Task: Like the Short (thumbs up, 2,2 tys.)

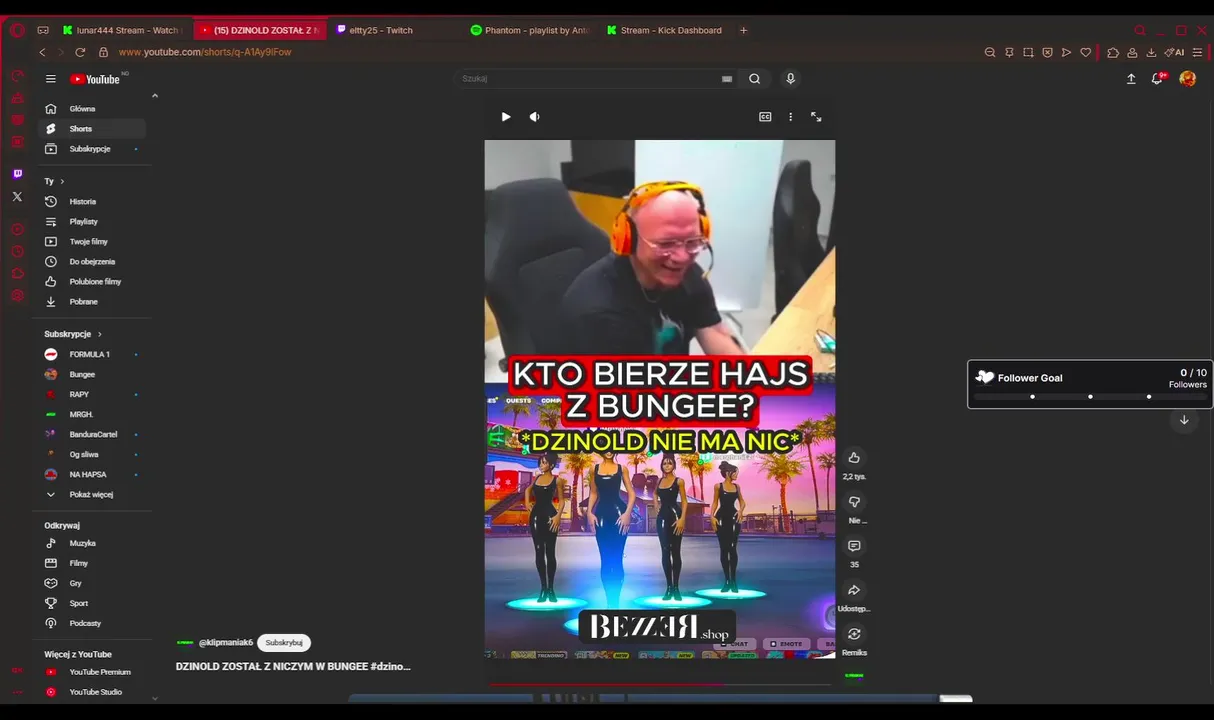Action: (x=854, y=458)
